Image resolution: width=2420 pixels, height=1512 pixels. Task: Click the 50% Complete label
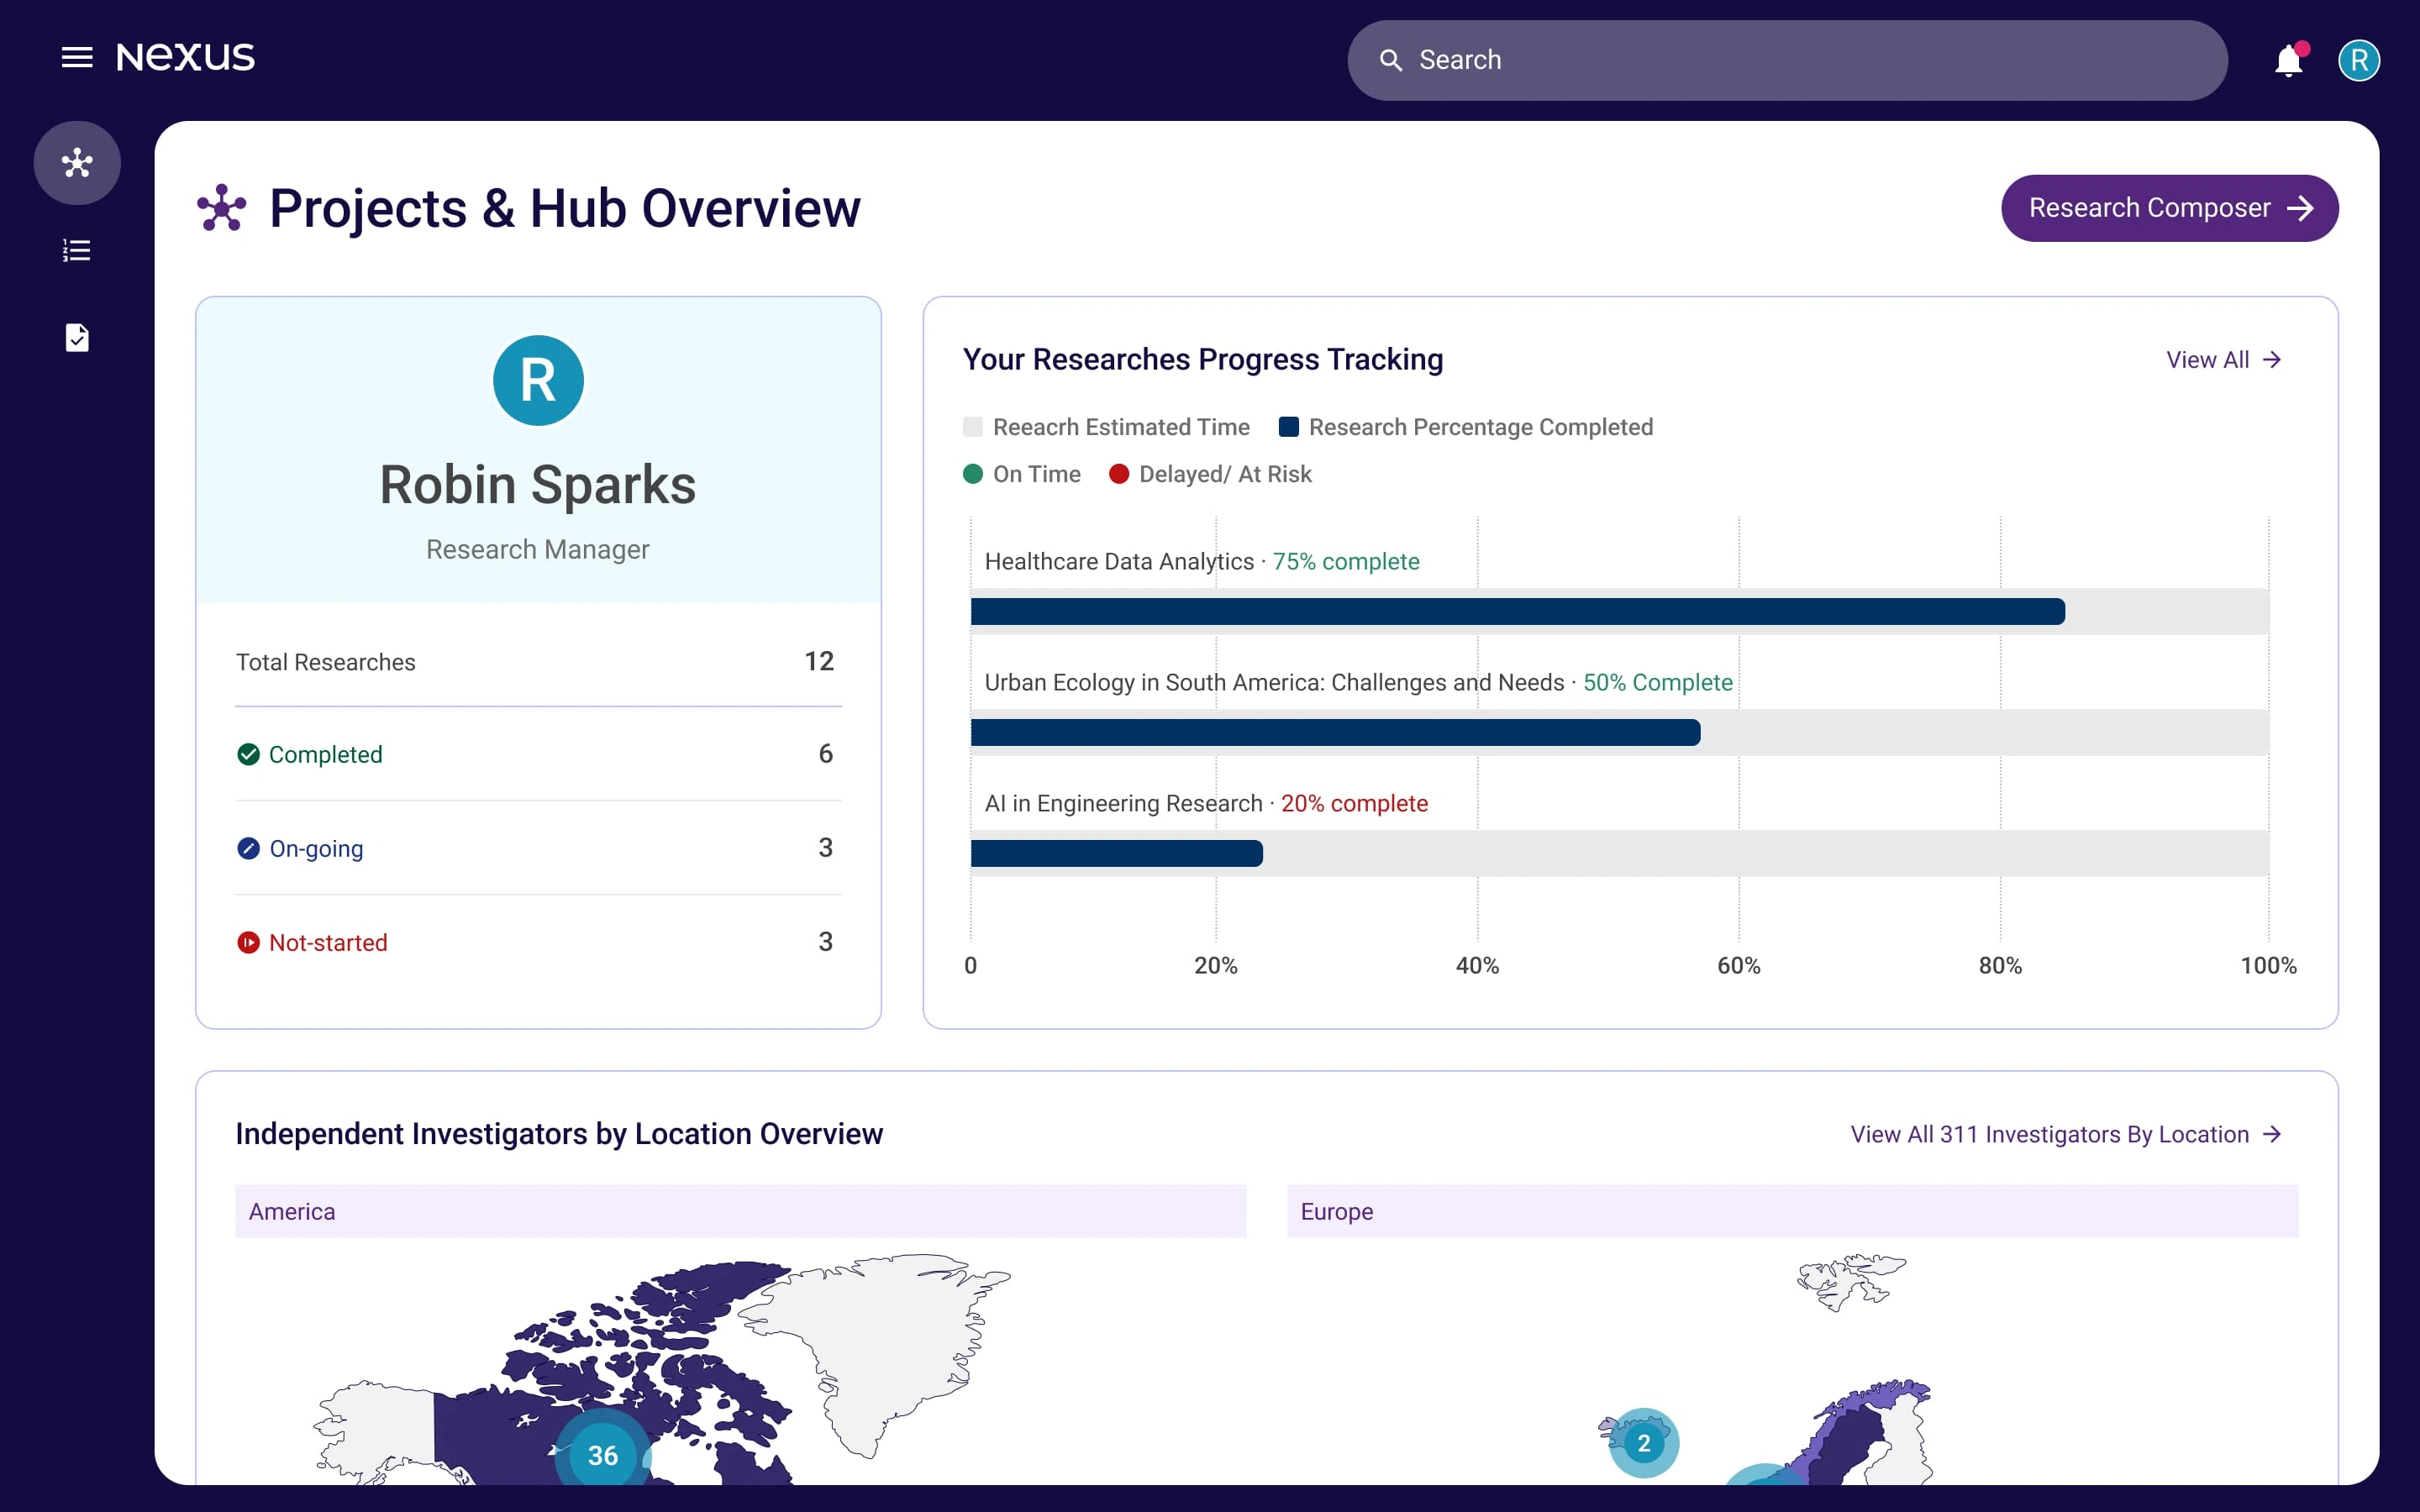(1657, 682)
